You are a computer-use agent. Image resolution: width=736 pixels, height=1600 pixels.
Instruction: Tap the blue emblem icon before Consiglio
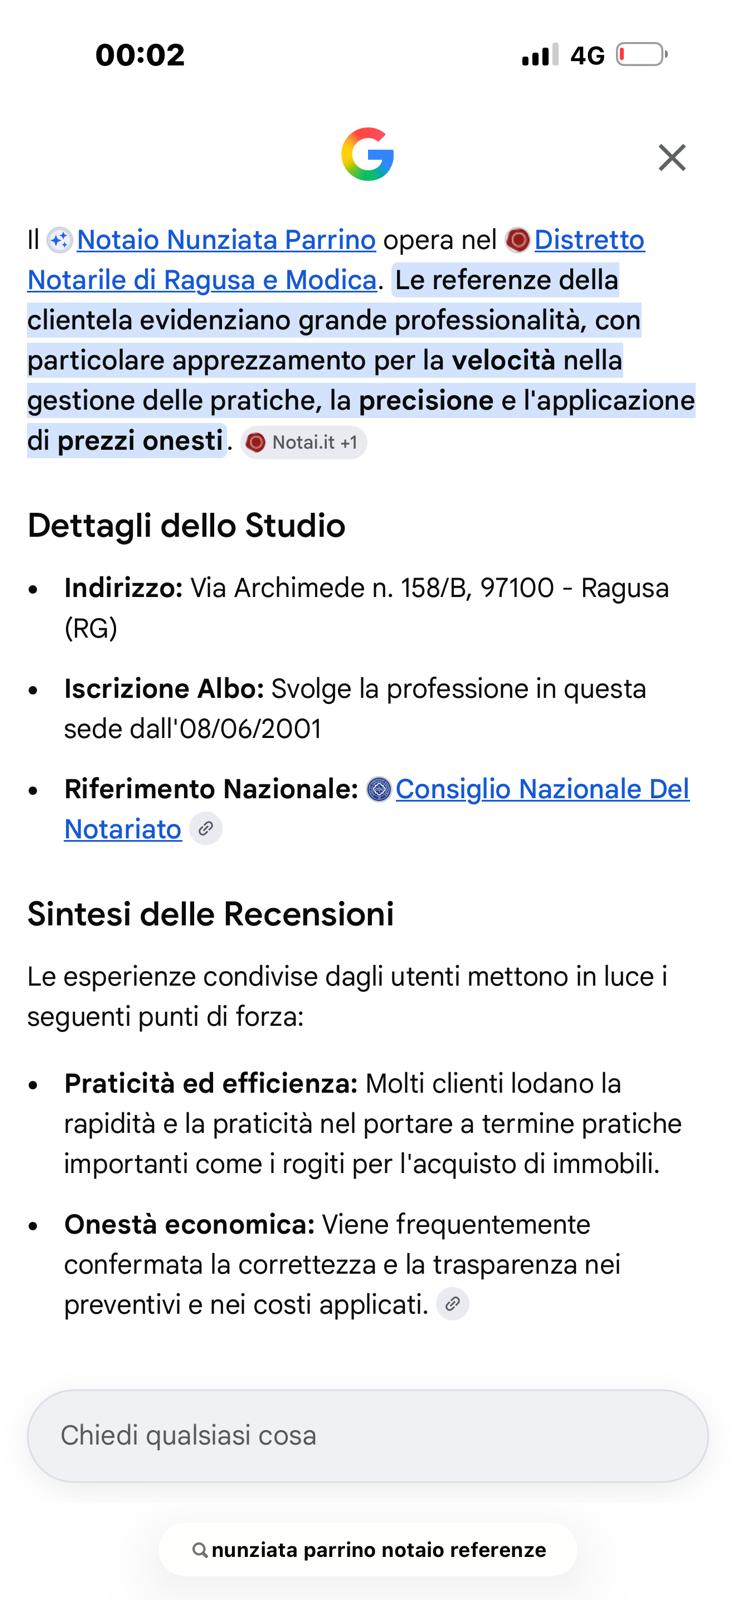379,789
